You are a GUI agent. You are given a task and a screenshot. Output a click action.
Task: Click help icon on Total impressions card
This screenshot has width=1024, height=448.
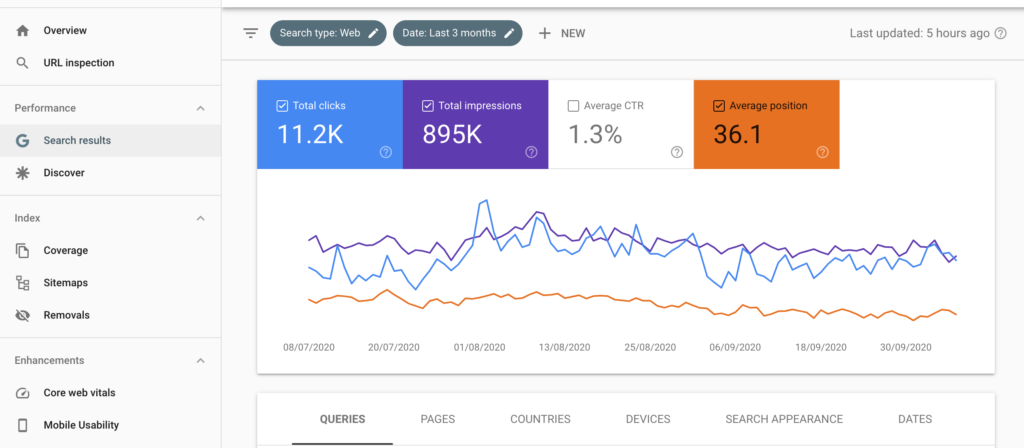(531, 152)
